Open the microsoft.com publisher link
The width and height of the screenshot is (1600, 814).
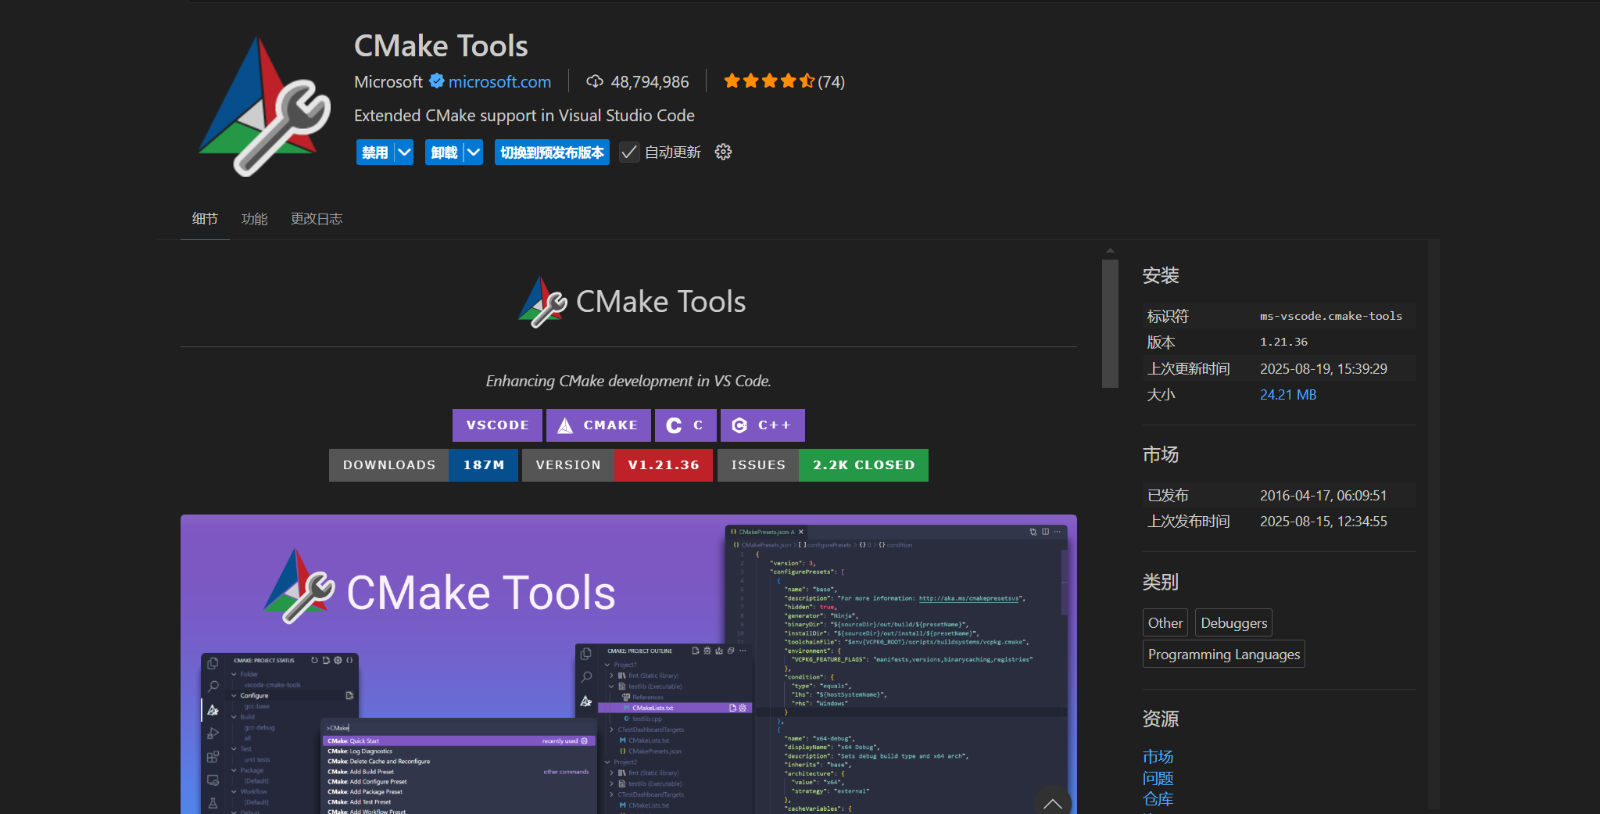499,82
